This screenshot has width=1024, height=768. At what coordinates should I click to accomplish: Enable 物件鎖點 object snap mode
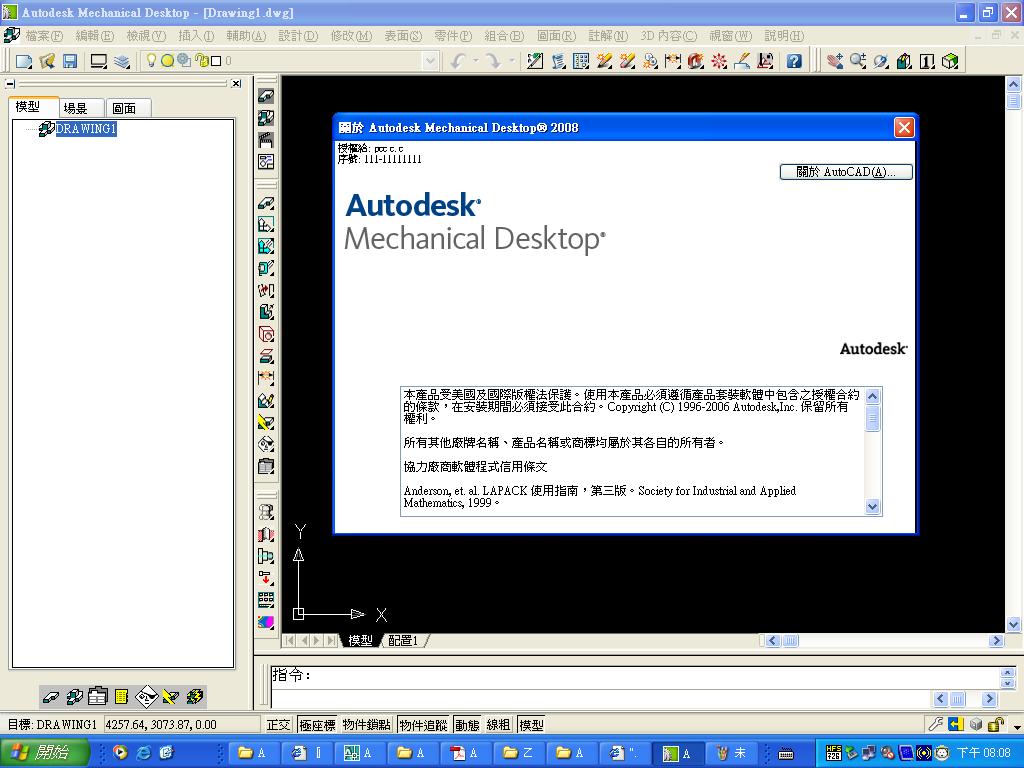click(x=367, y=725)
